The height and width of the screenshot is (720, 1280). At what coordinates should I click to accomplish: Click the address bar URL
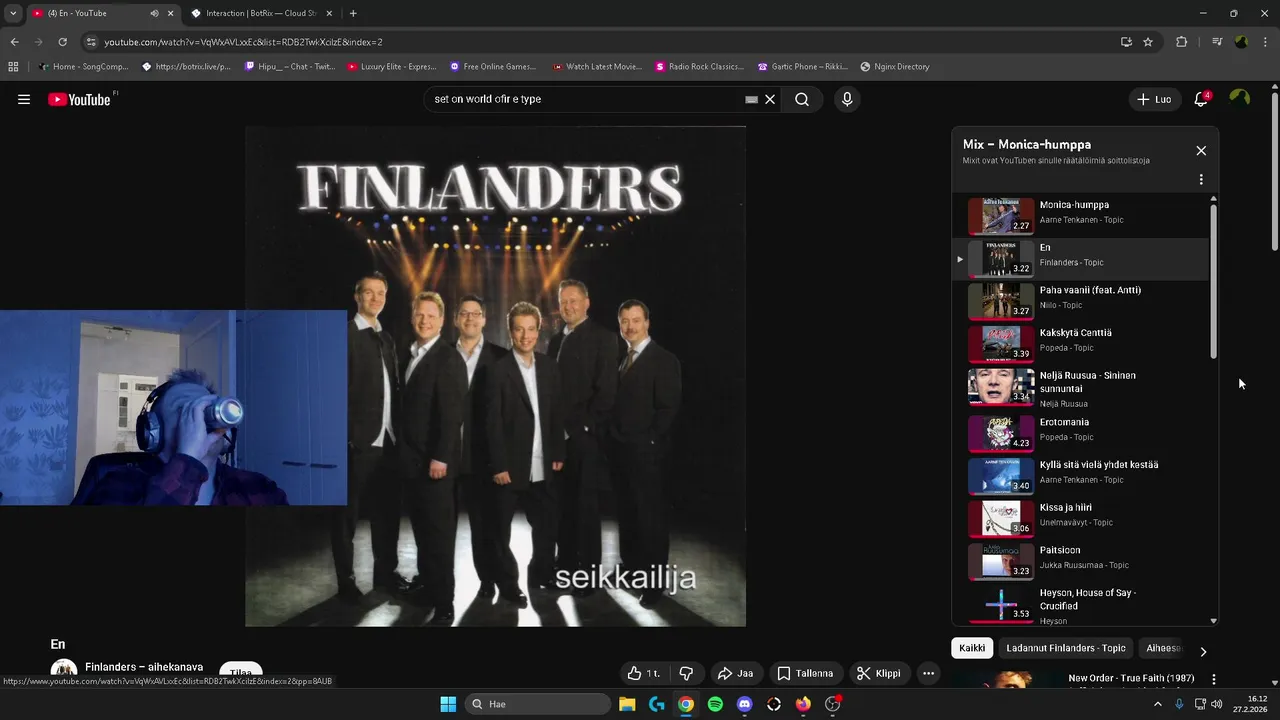[x=243, y=42]
